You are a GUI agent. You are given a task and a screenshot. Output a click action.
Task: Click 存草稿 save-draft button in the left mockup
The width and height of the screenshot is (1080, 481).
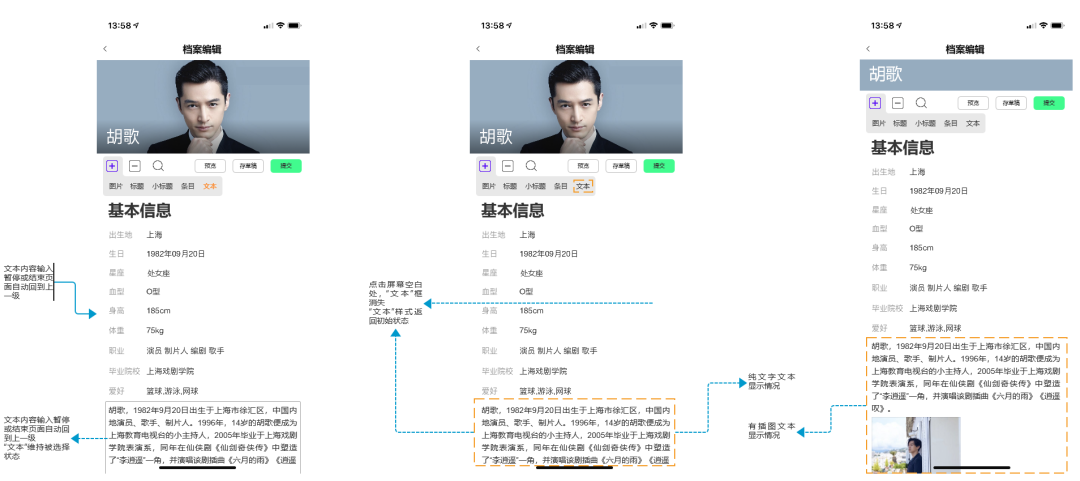(248, 166)
